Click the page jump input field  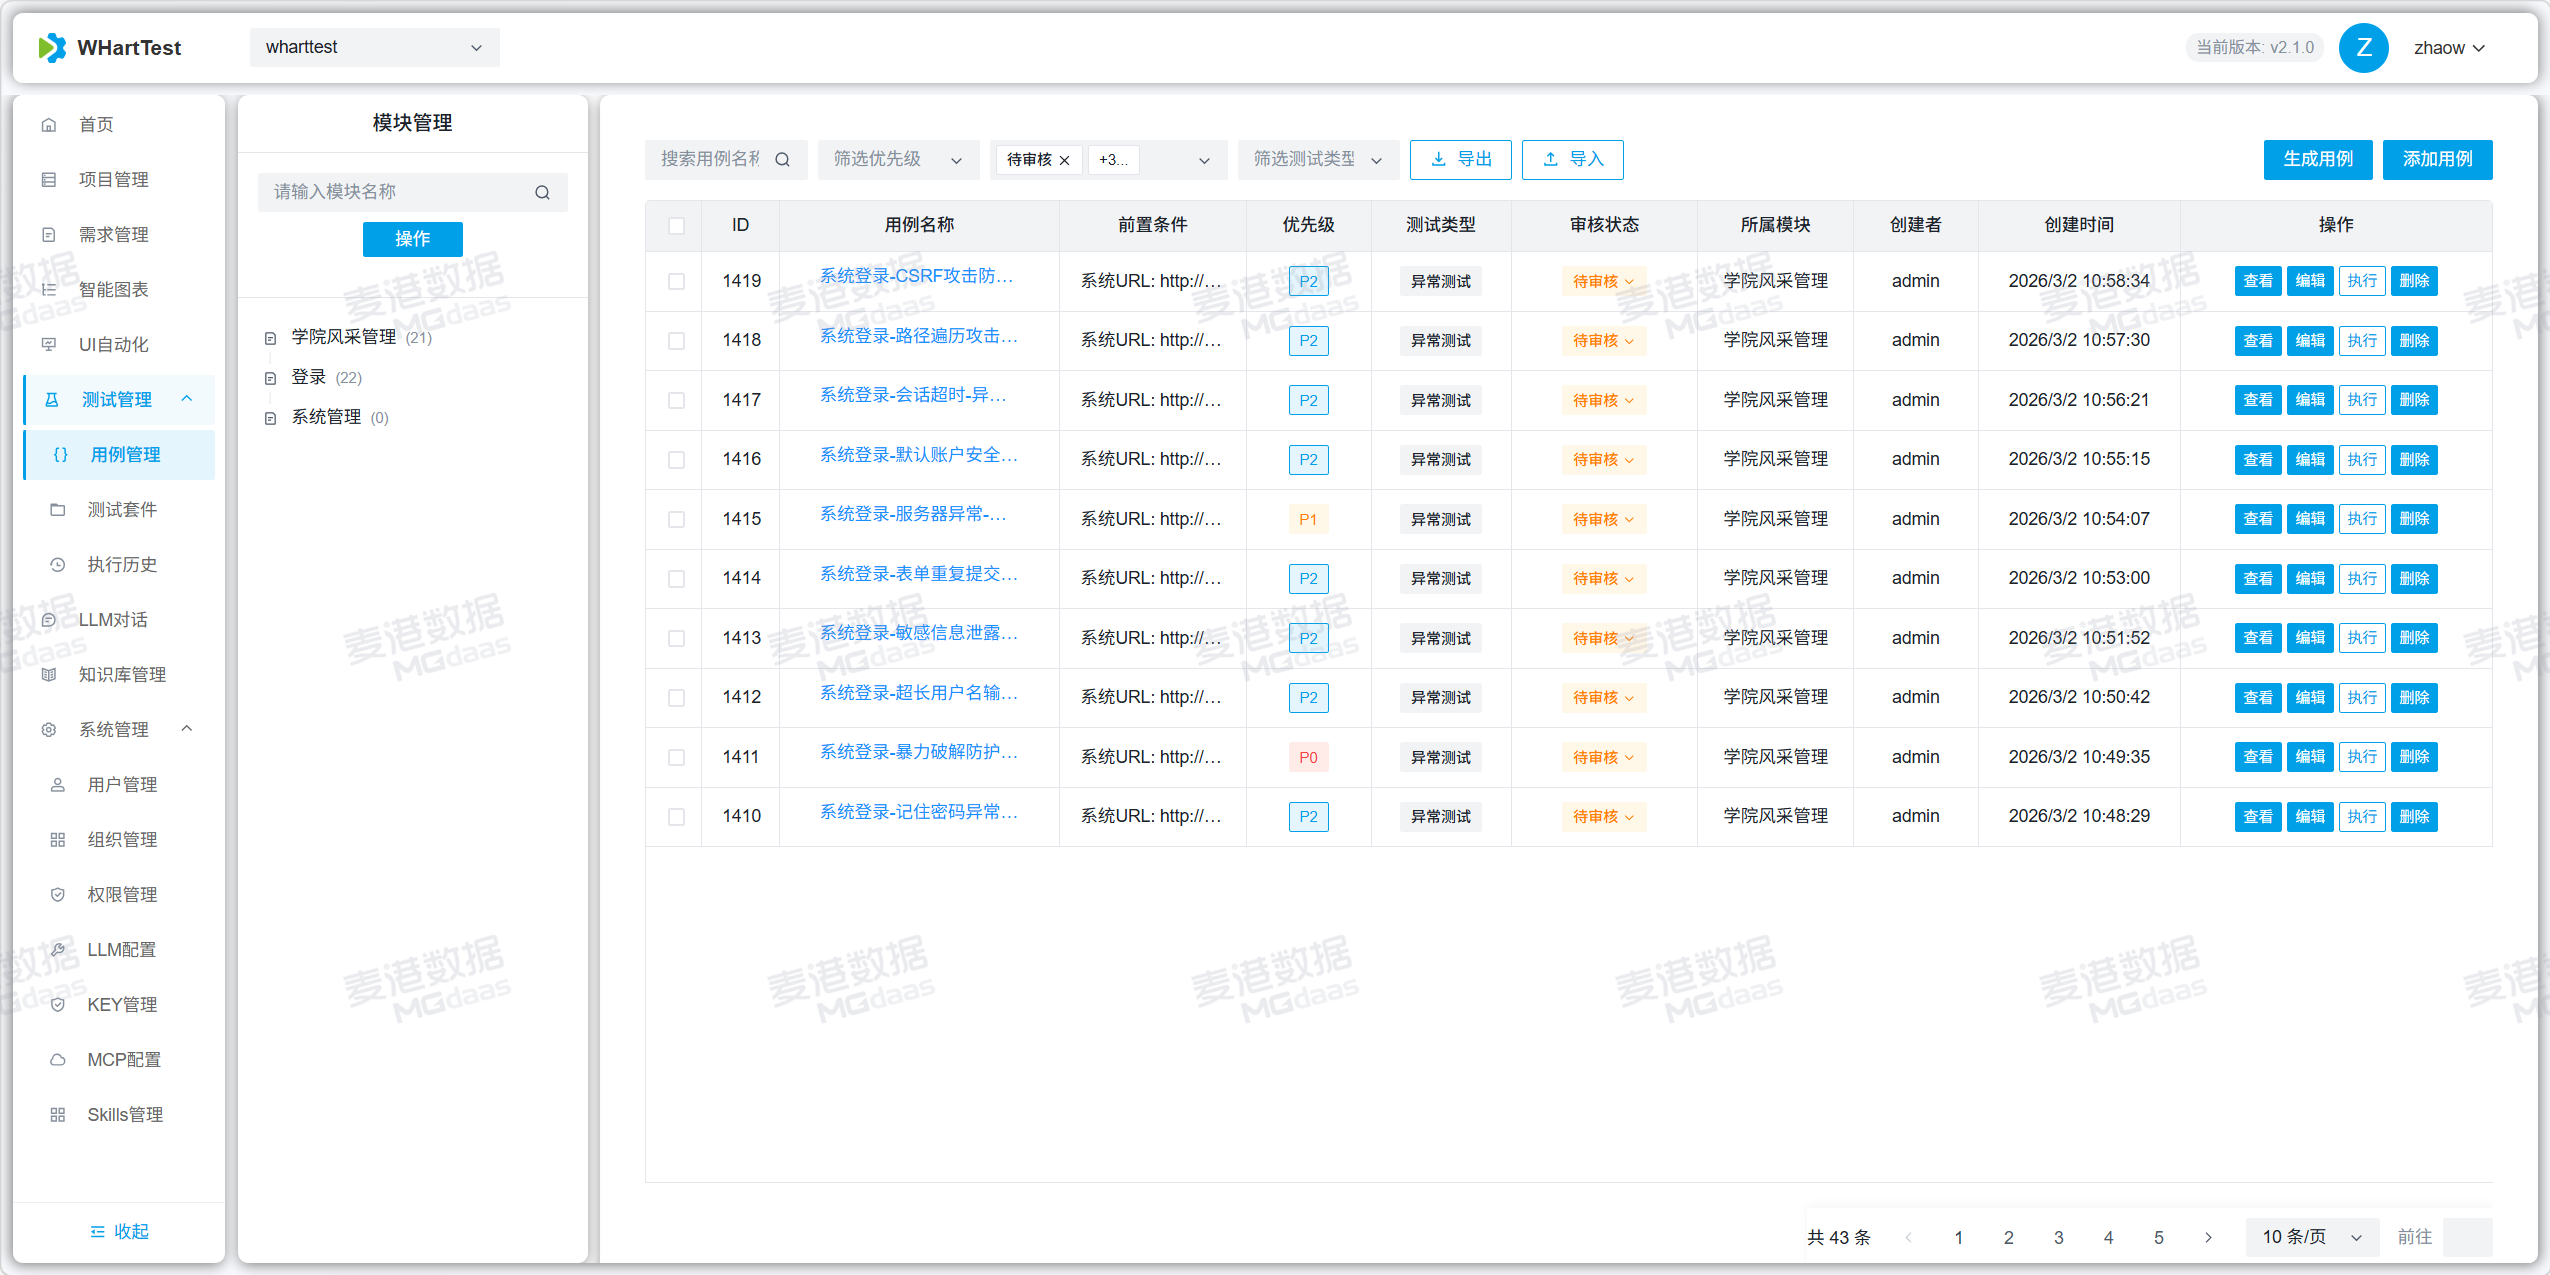[x=2466, y=1237]
